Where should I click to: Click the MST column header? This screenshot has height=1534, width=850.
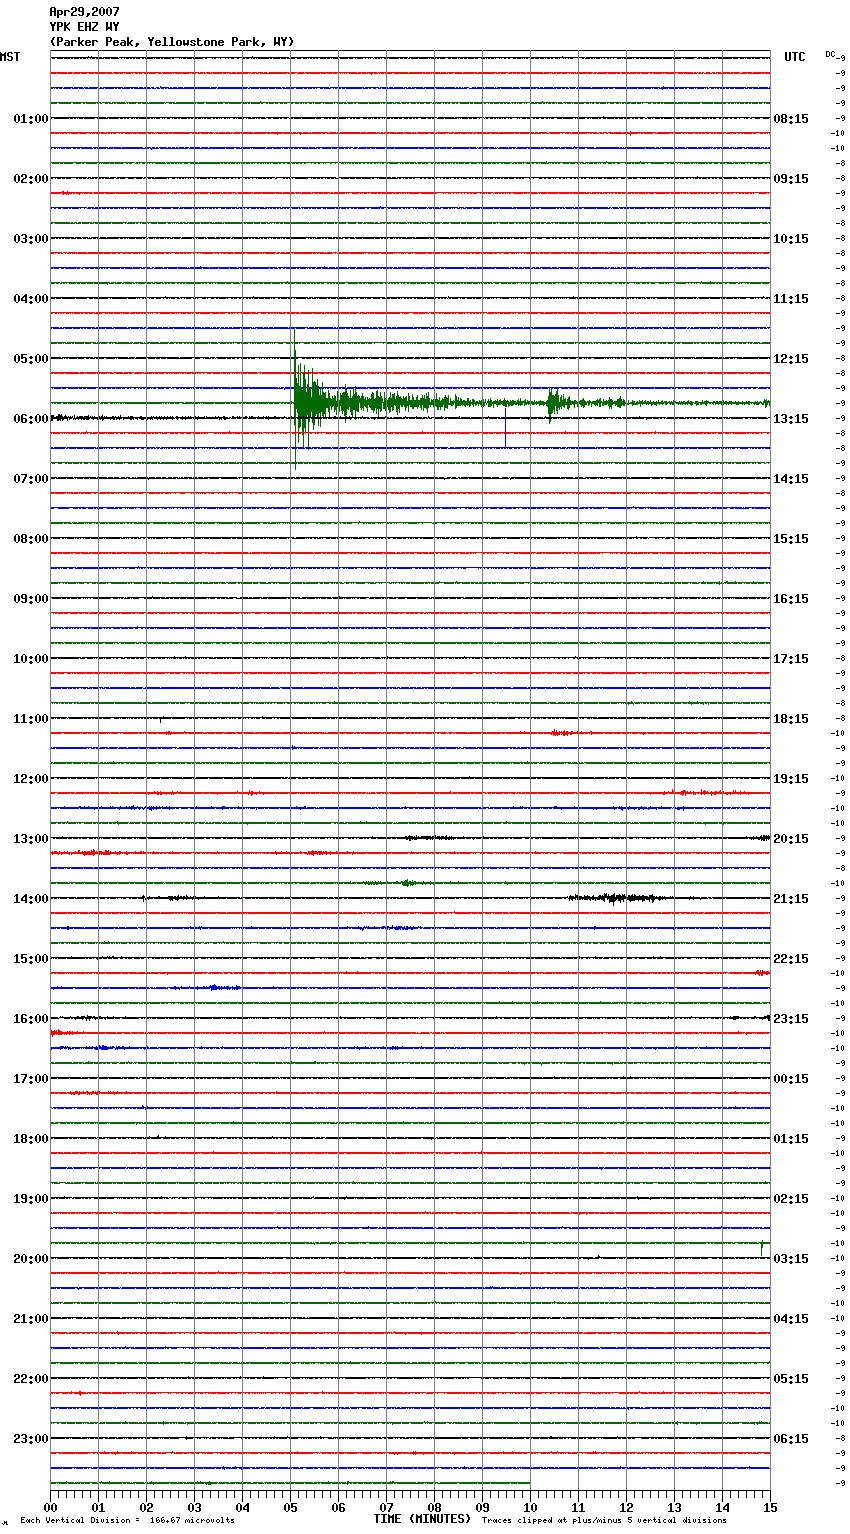click(10, 57)
